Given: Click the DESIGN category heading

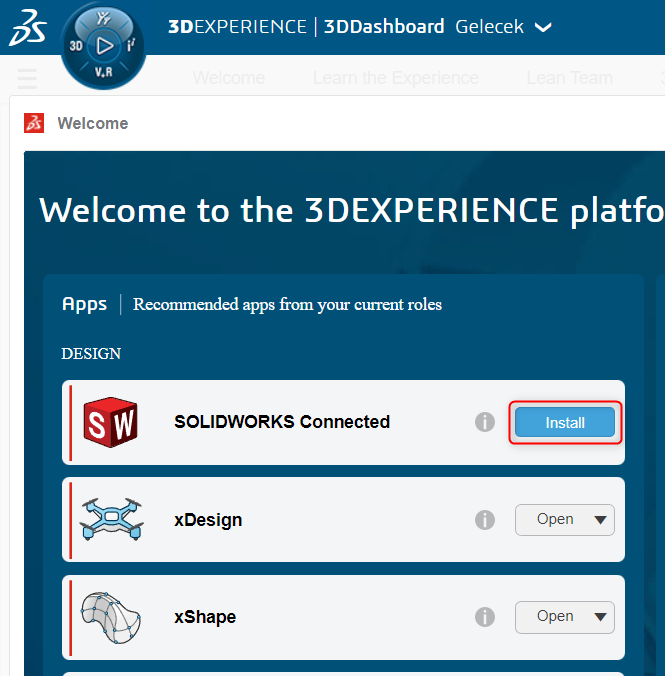Looking at the screenshot, I should point(91,354).
